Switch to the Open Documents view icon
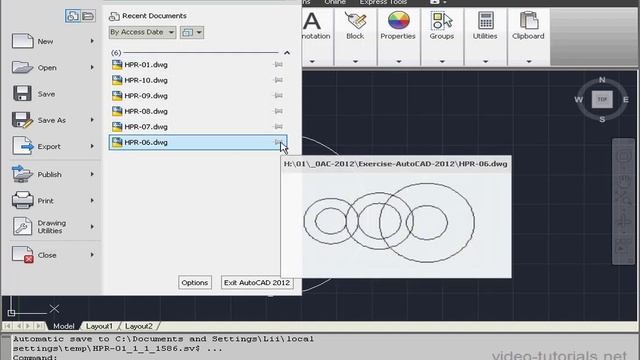Image resolution: width=640 pixels, height=360 pixels. [88, 16]
